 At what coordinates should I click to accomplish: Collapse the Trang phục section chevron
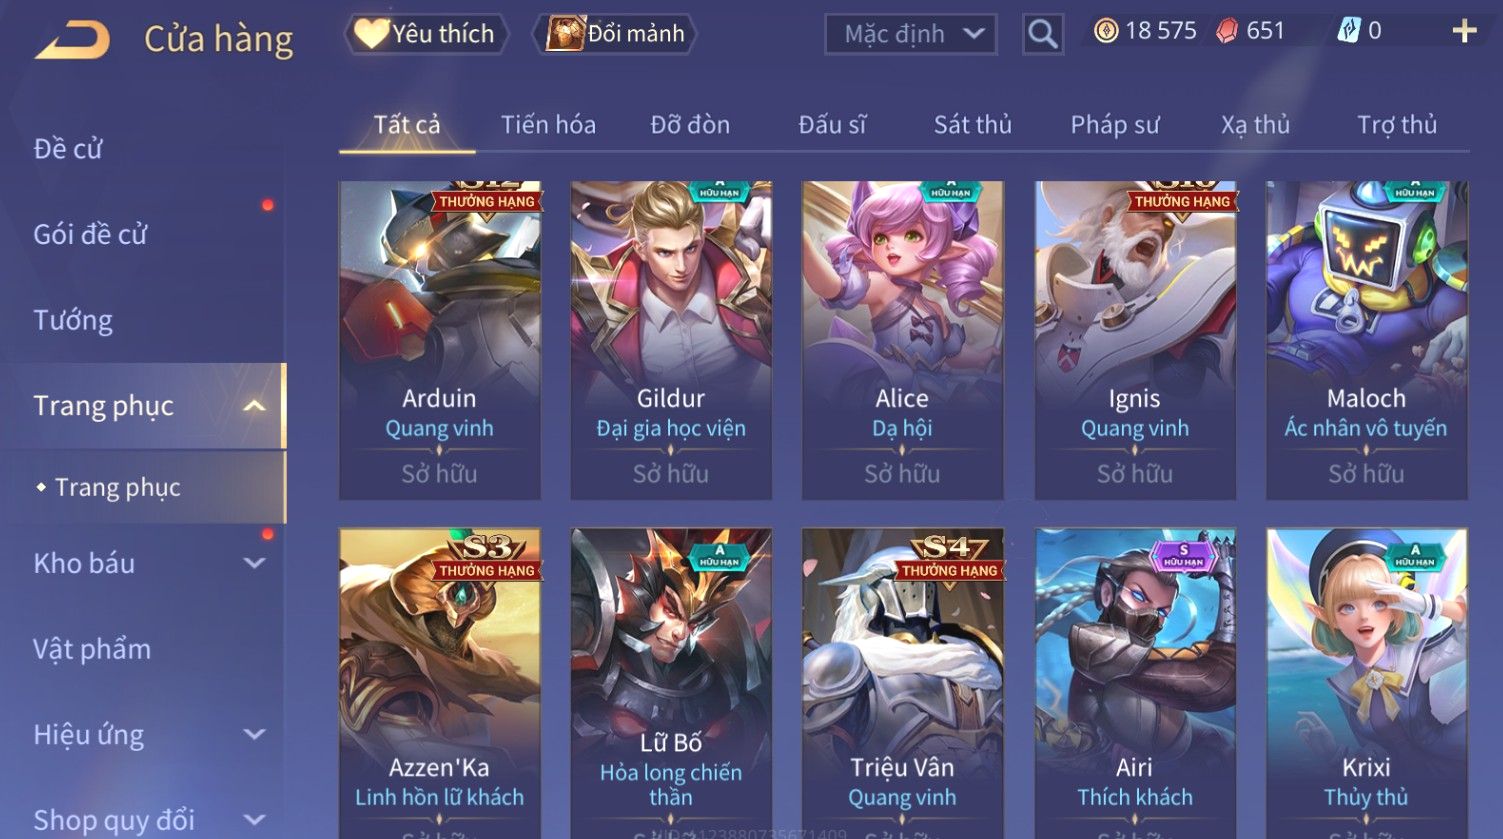[x=254, y=406]
